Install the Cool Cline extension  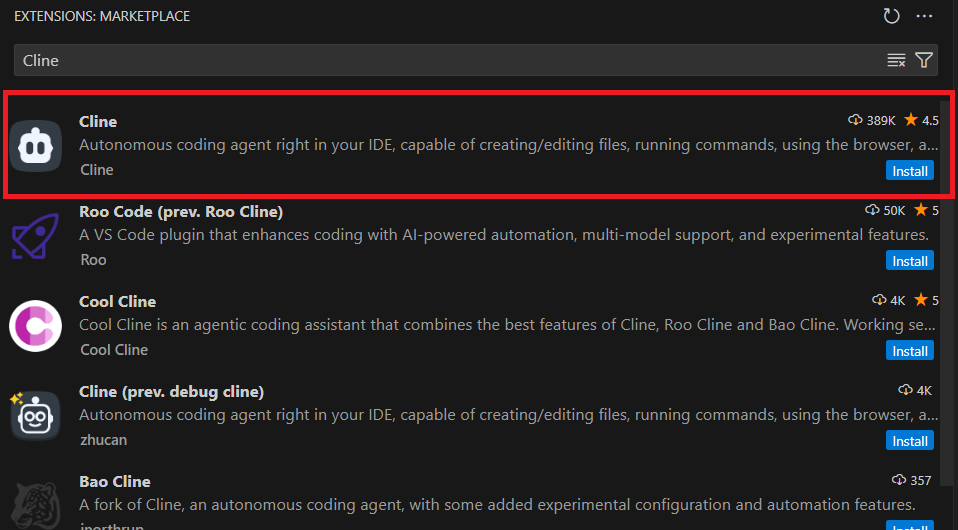point(910,351)
